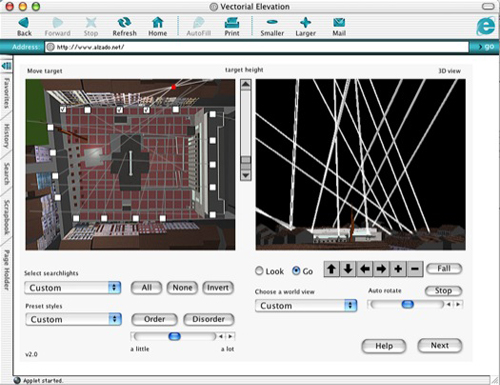Click the Help button

pos(384,346)
